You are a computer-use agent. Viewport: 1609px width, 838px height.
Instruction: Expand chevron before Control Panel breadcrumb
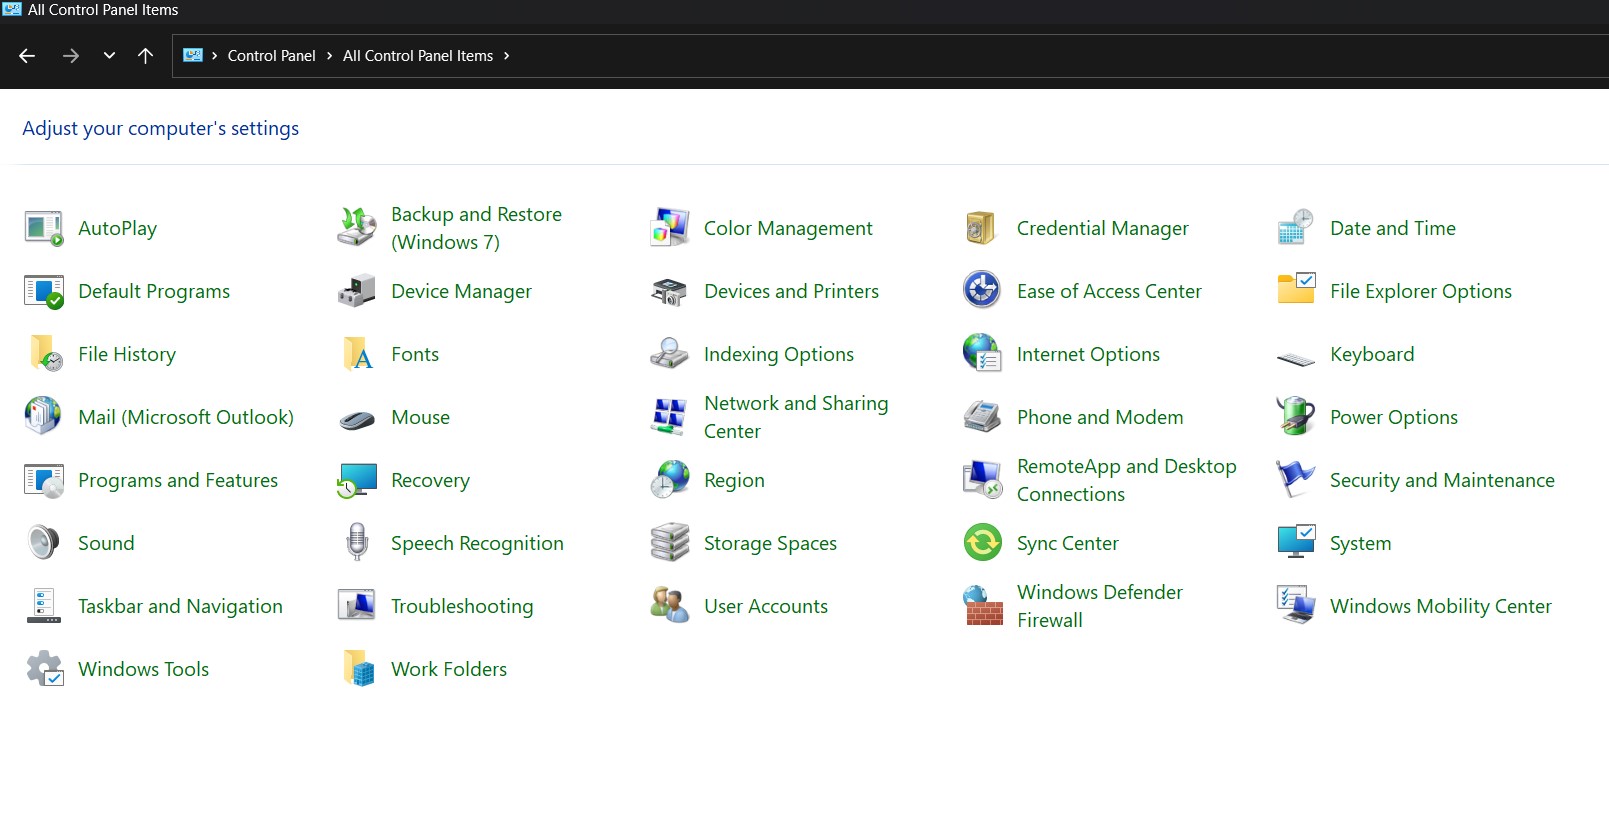214,56
